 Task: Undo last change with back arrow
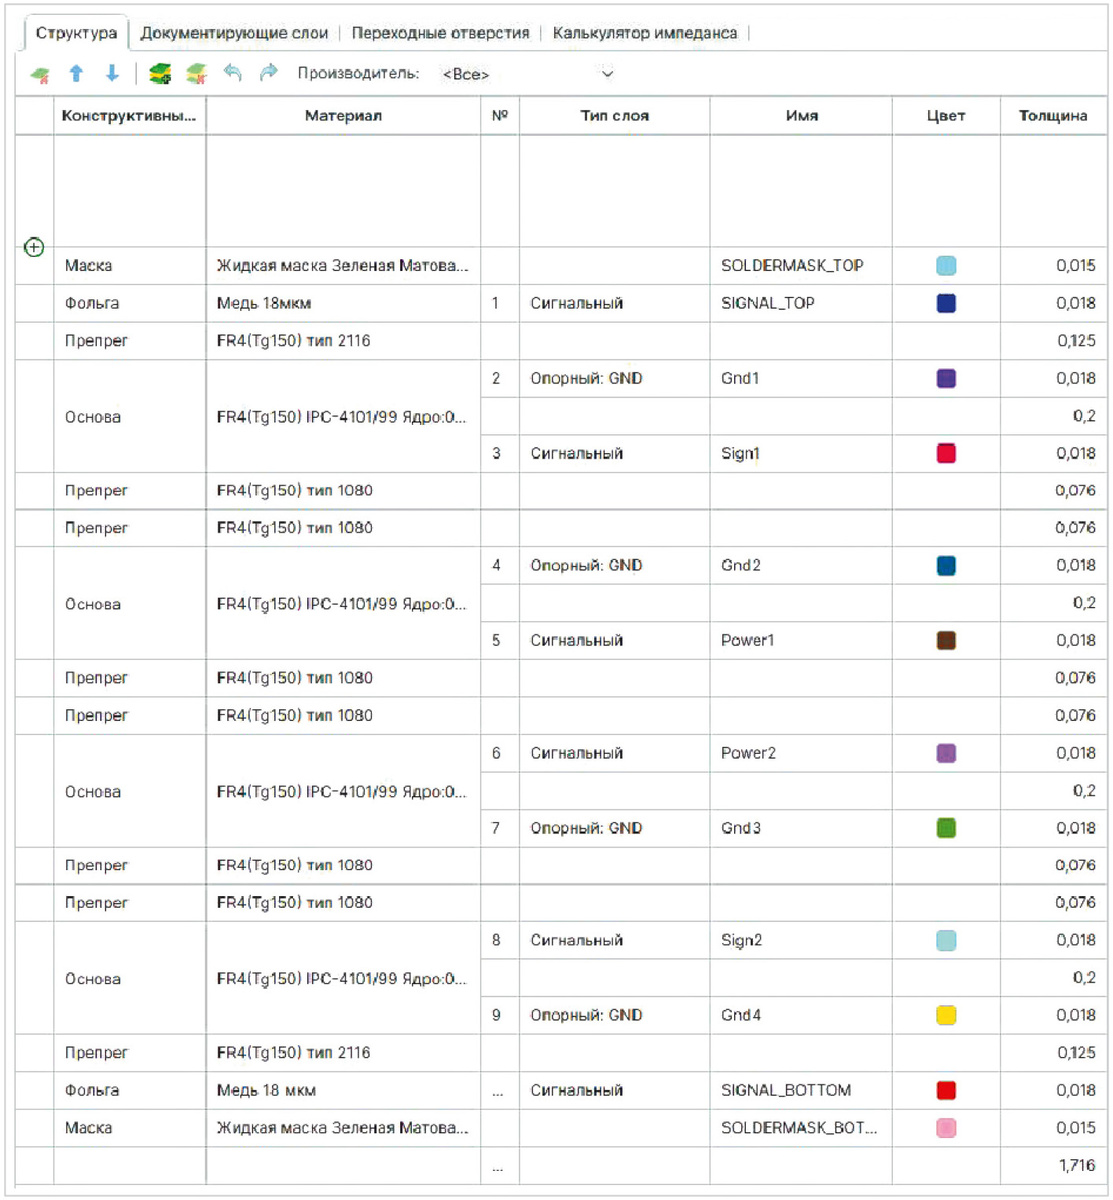(x=233, y=73)
